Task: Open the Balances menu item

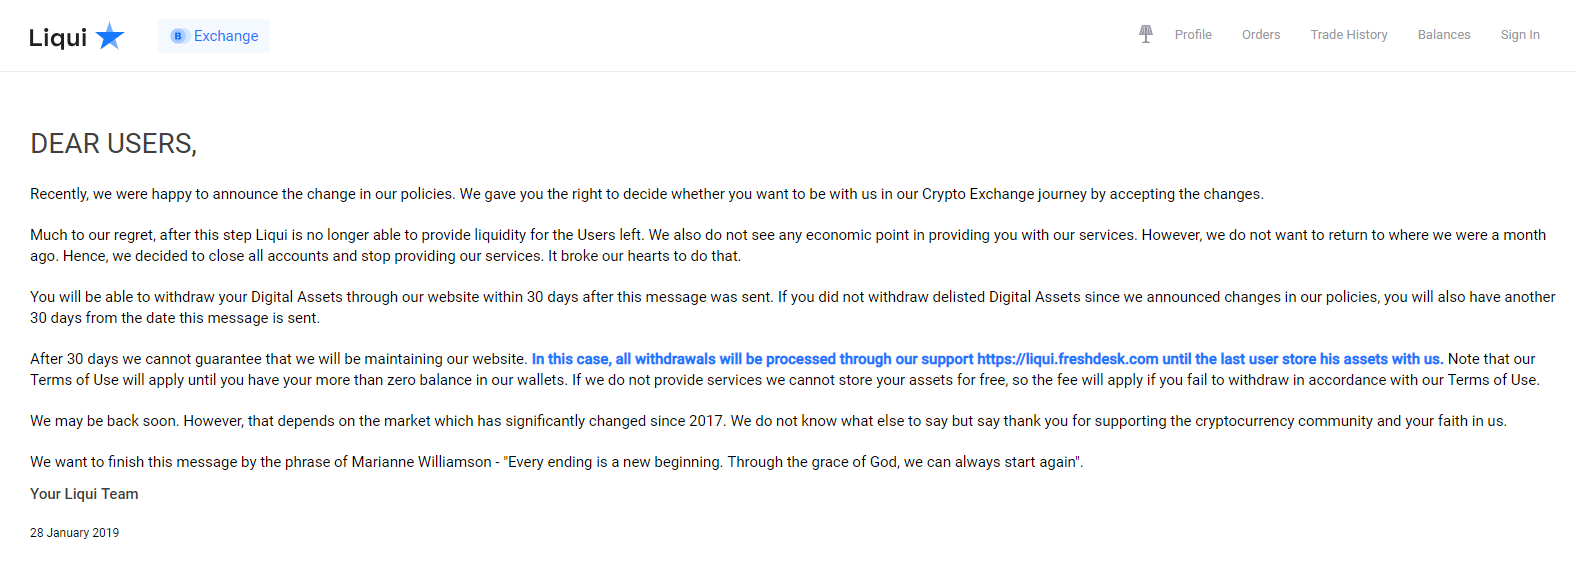Action: pos(1444,35)
